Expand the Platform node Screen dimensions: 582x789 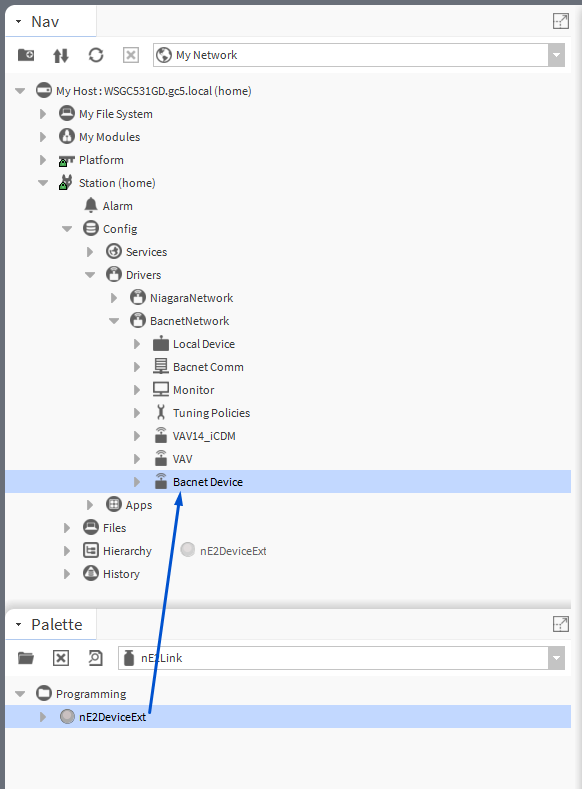(43, 160)
